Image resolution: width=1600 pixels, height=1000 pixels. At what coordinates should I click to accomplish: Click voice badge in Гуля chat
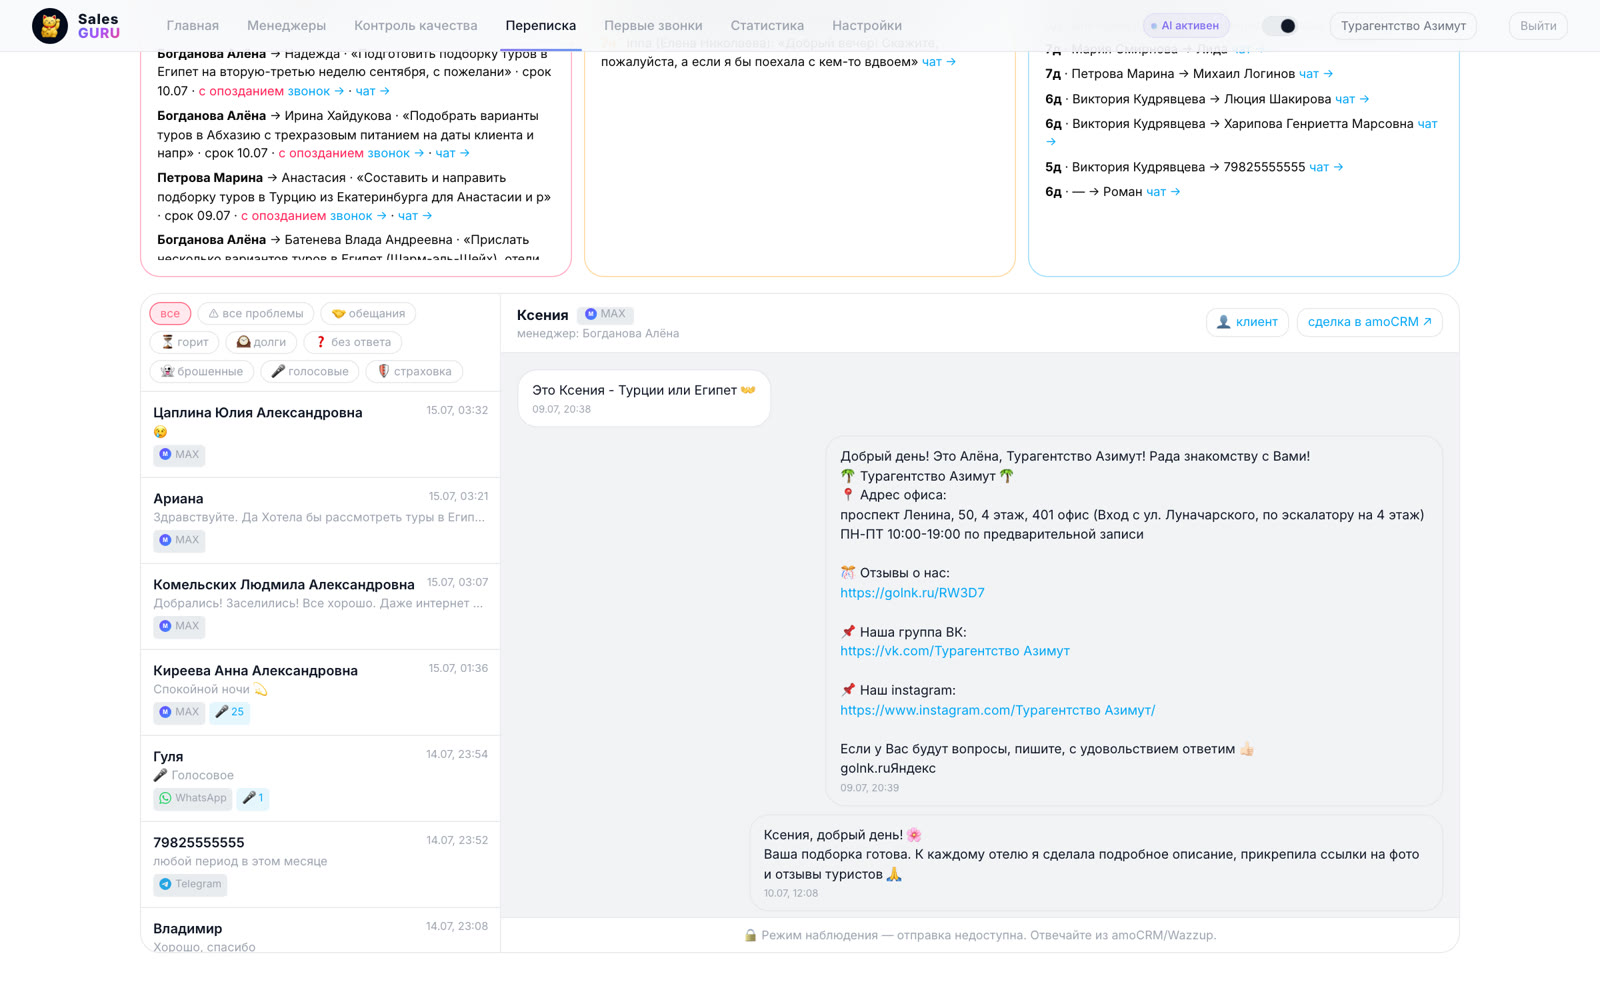253,798
